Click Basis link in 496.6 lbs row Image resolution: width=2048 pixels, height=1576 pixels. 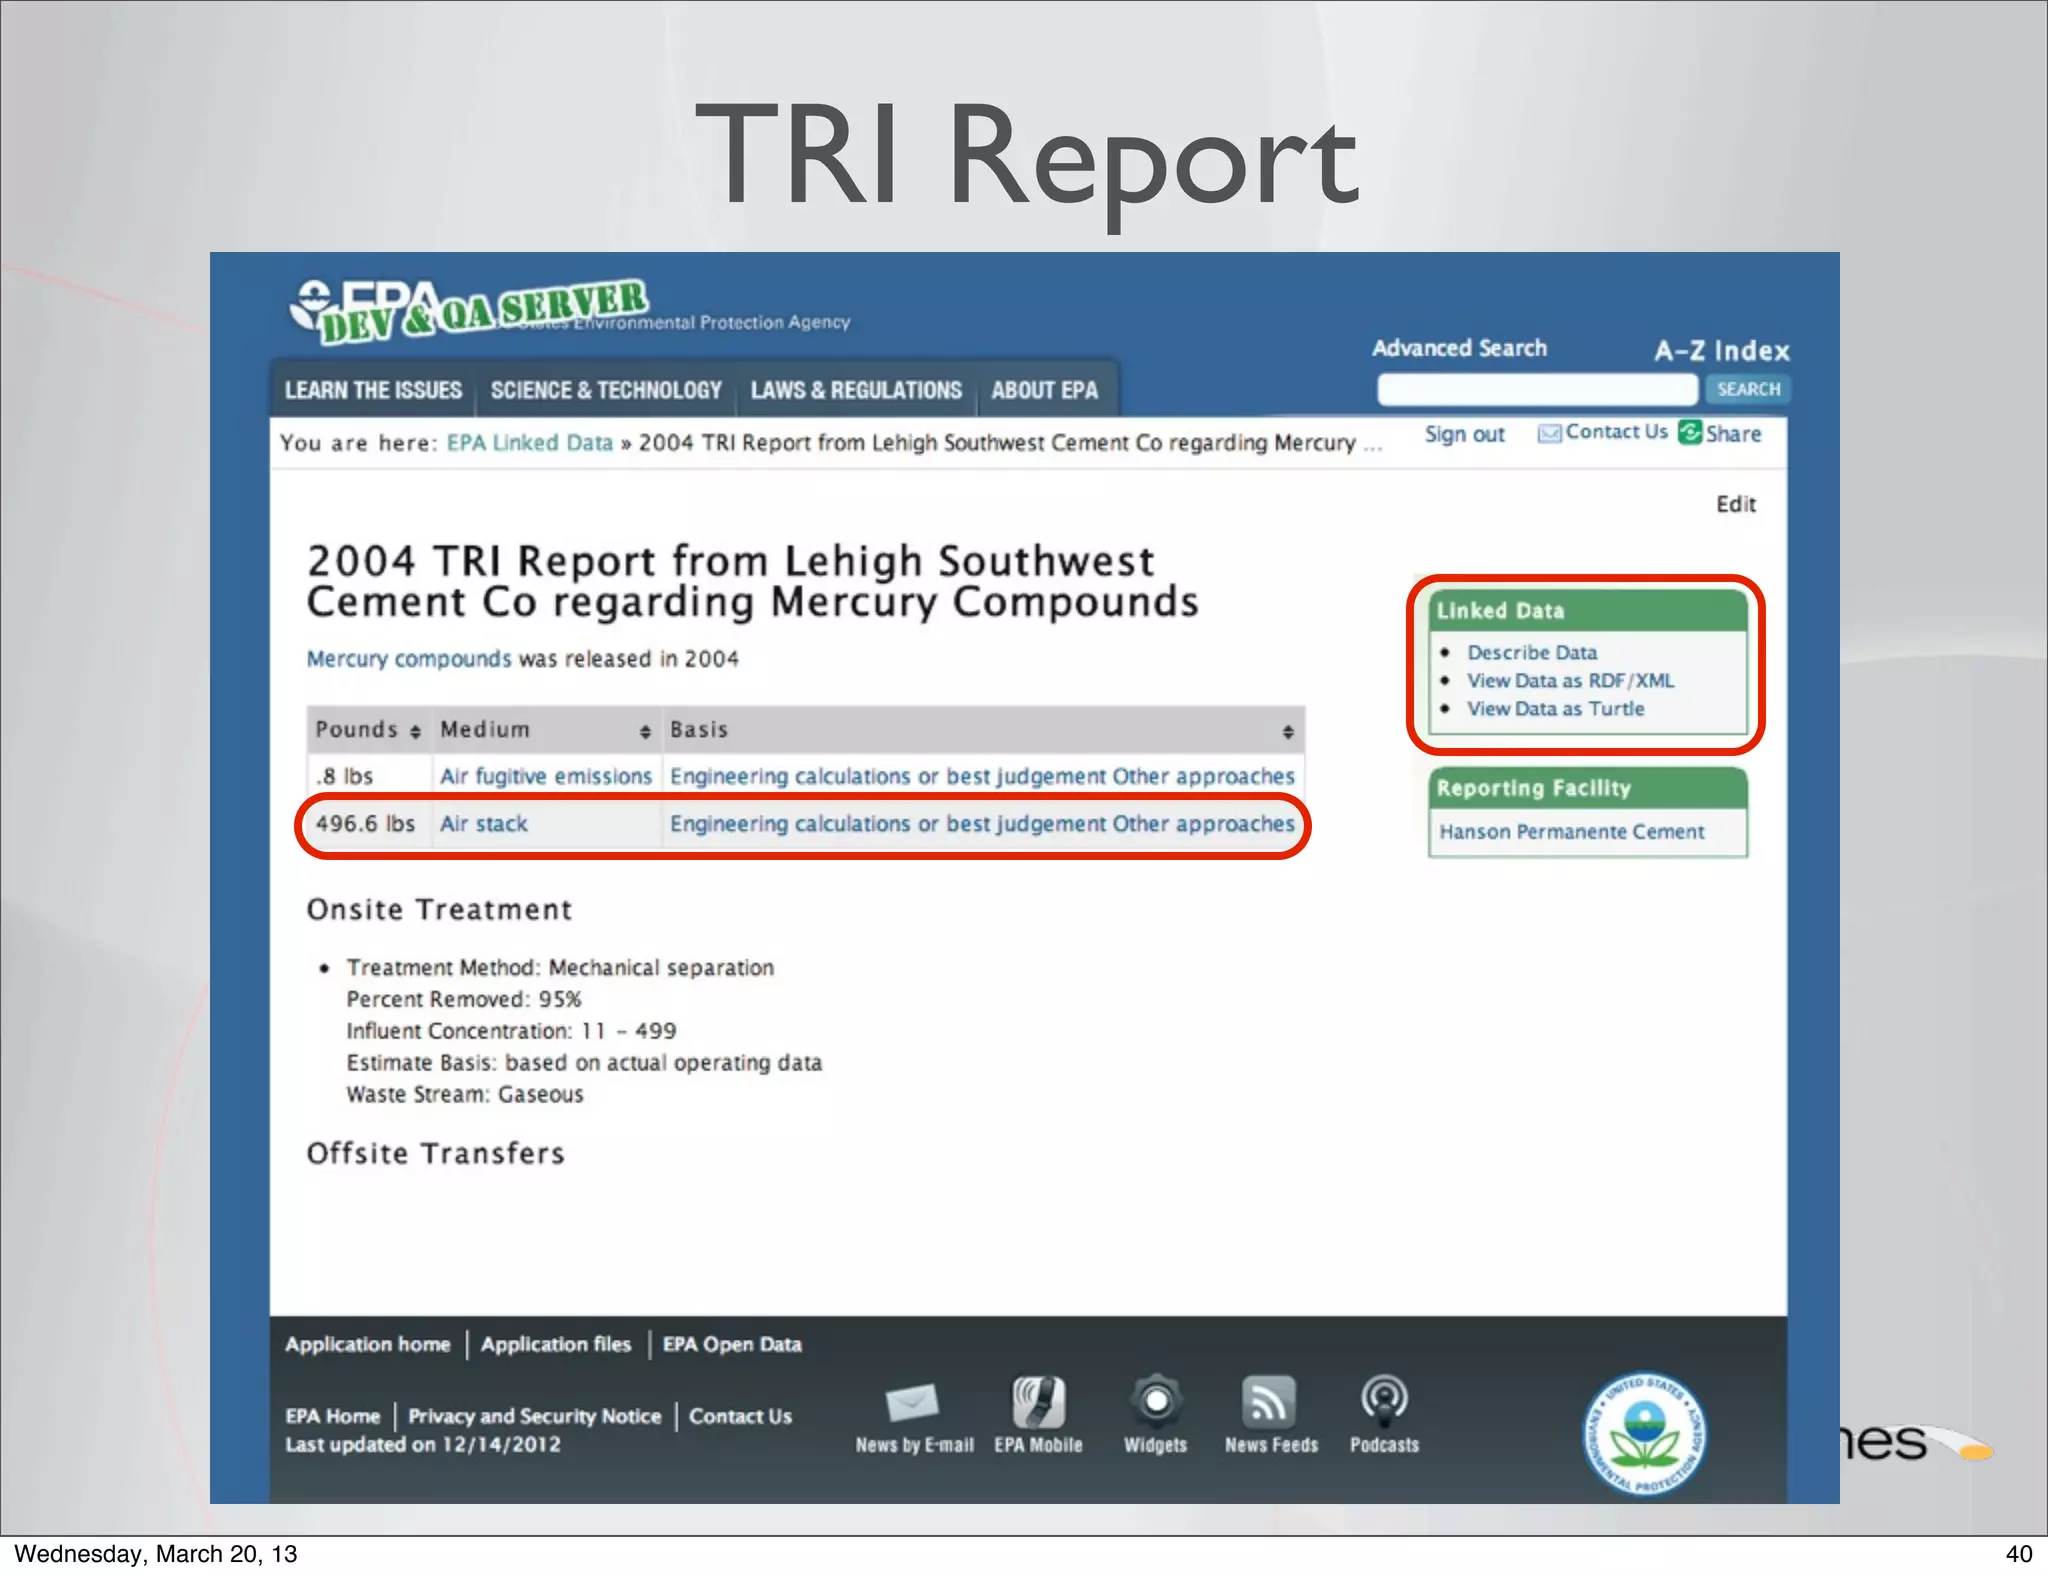coord(982,824)
